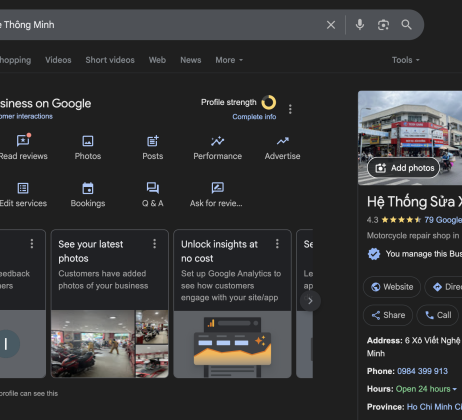Click the business name heading Hệ Thống Sửa
Image resolution: width=462 pixels, height=420 pixels.
point(414,202)
